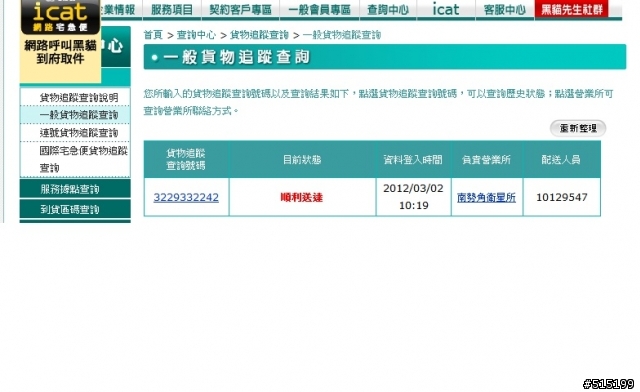This screenshot has width=640, height=392.
Task: Select 國際宅急便貨物追蹤查詢 in the sidebar
Action: [x=83, y=159]
